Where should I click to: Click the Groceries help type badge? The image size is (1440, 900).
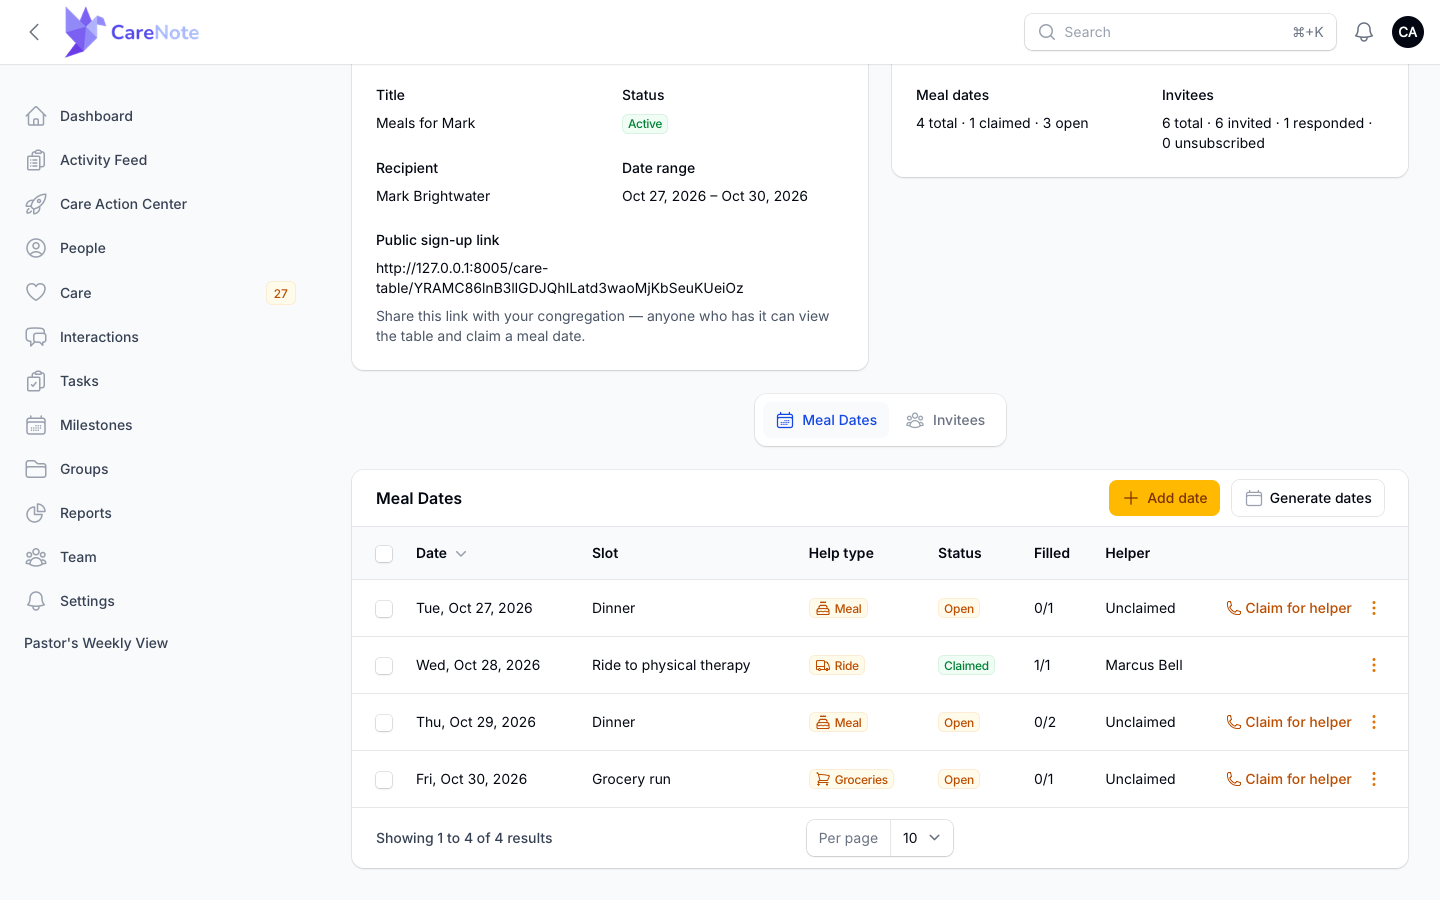coord(852,780)
